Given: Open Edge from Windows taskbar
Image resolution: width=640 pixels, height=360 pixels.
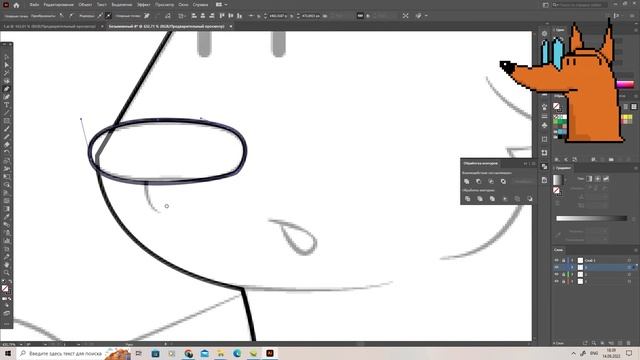Looking at the screenshot, I should (x=237, y=353).
